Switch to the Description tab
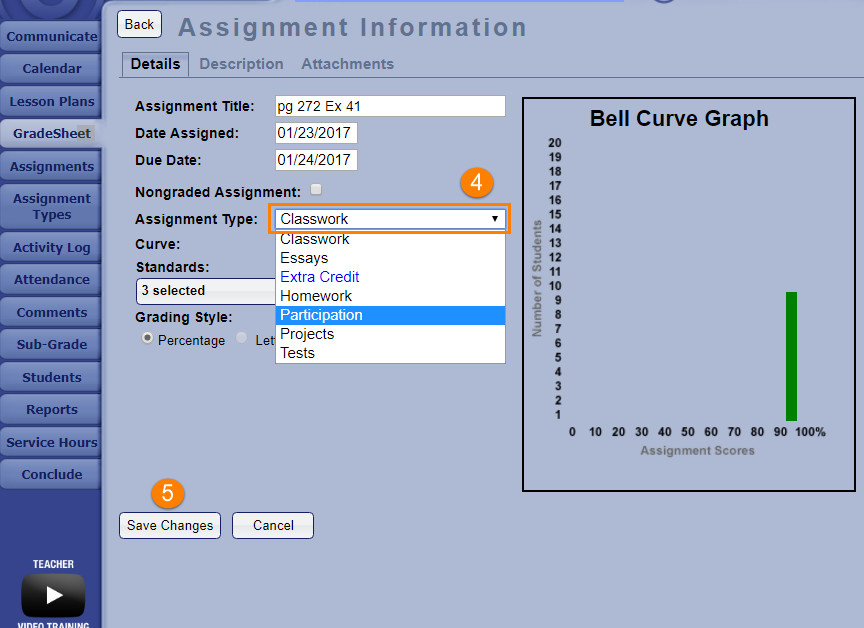The height and width of the screenshot is (628, 864). [241, 64]
